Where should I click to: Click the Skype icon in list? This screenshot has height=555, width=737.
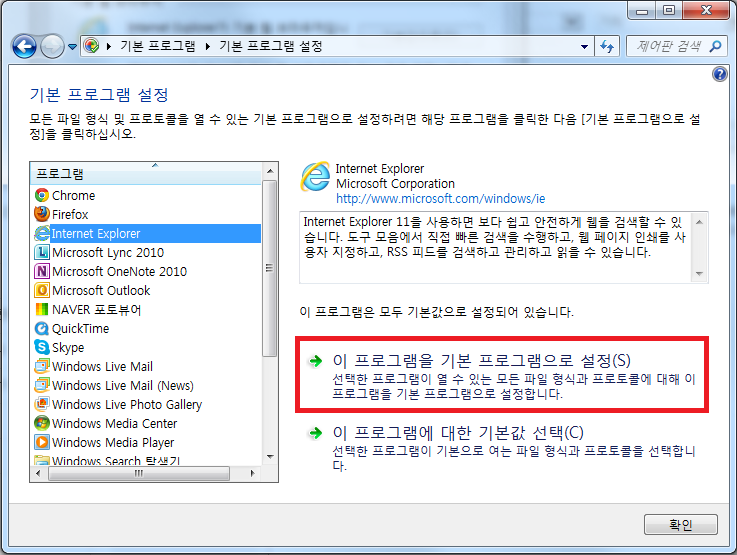coord(42,347)
